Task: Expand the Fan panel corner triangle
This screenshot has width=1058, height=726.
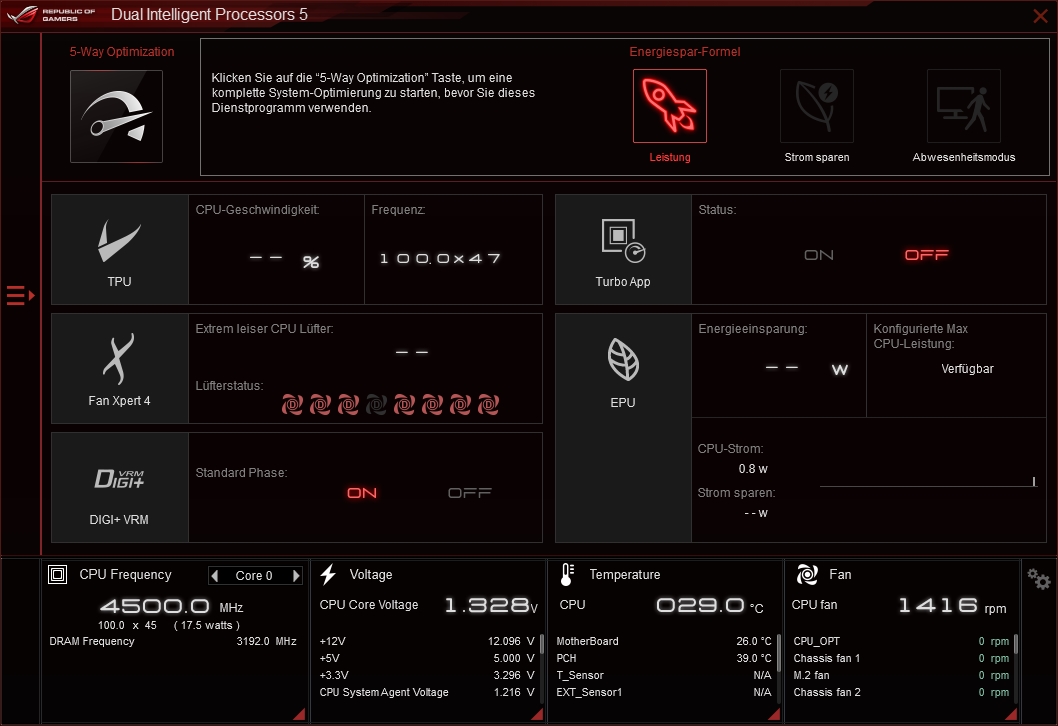Action: pos(1011,715)
